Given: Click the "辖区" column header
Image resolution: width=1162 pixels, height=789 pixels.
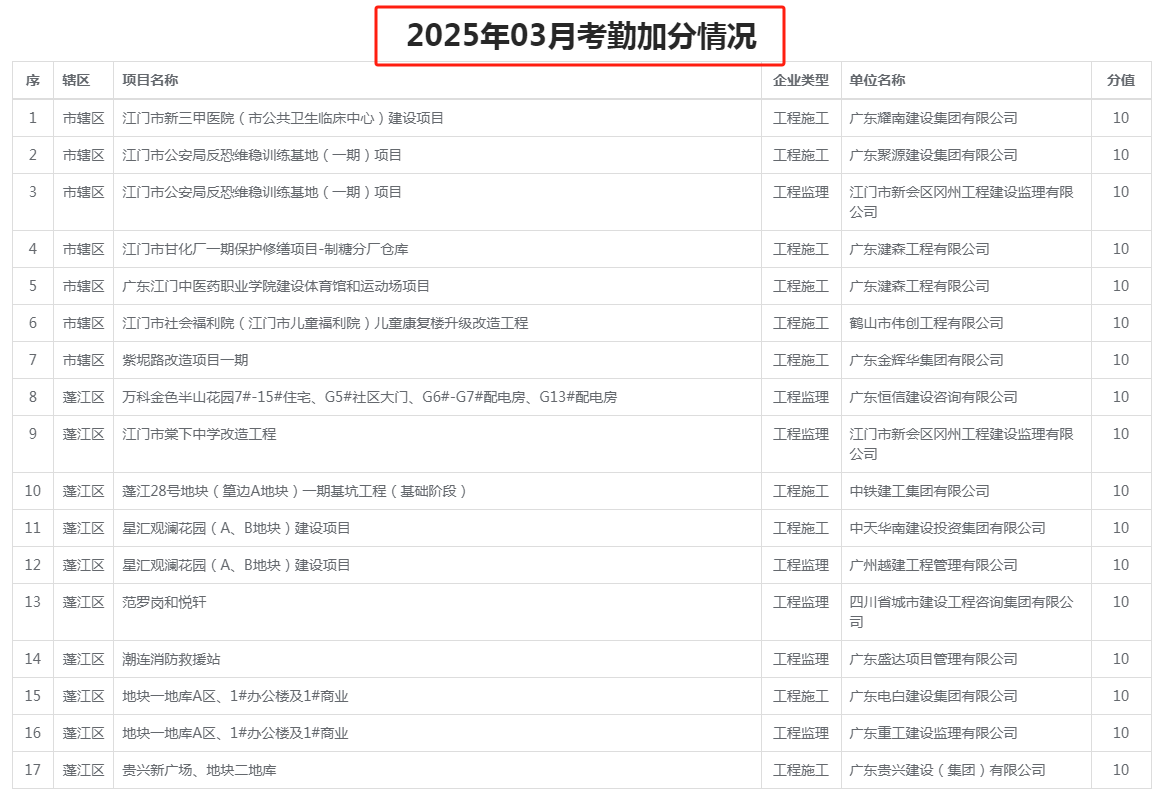Looking at the screenshot, I should point(76,80).
